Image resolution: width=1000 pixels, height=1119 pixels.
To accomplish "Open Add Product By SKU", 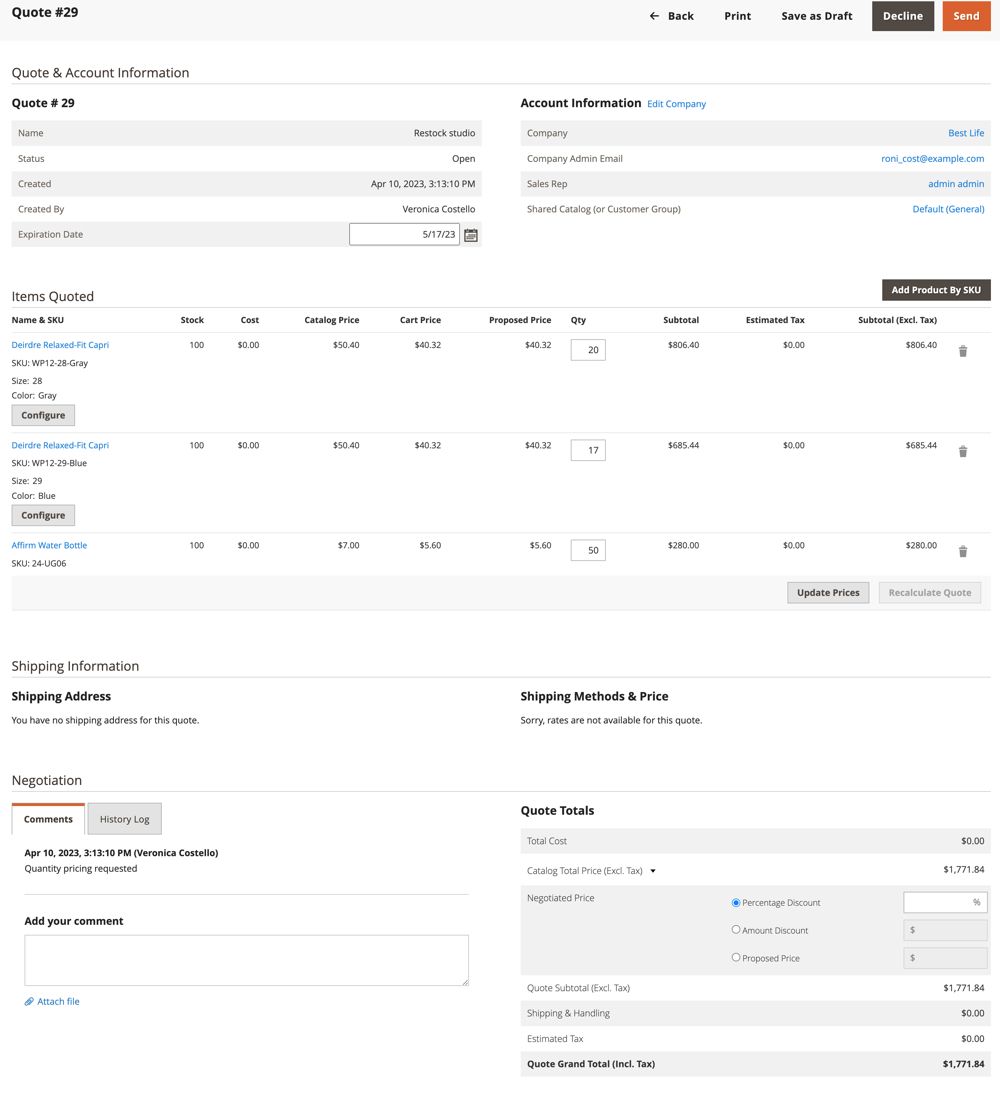I will (x=935, y=289).
